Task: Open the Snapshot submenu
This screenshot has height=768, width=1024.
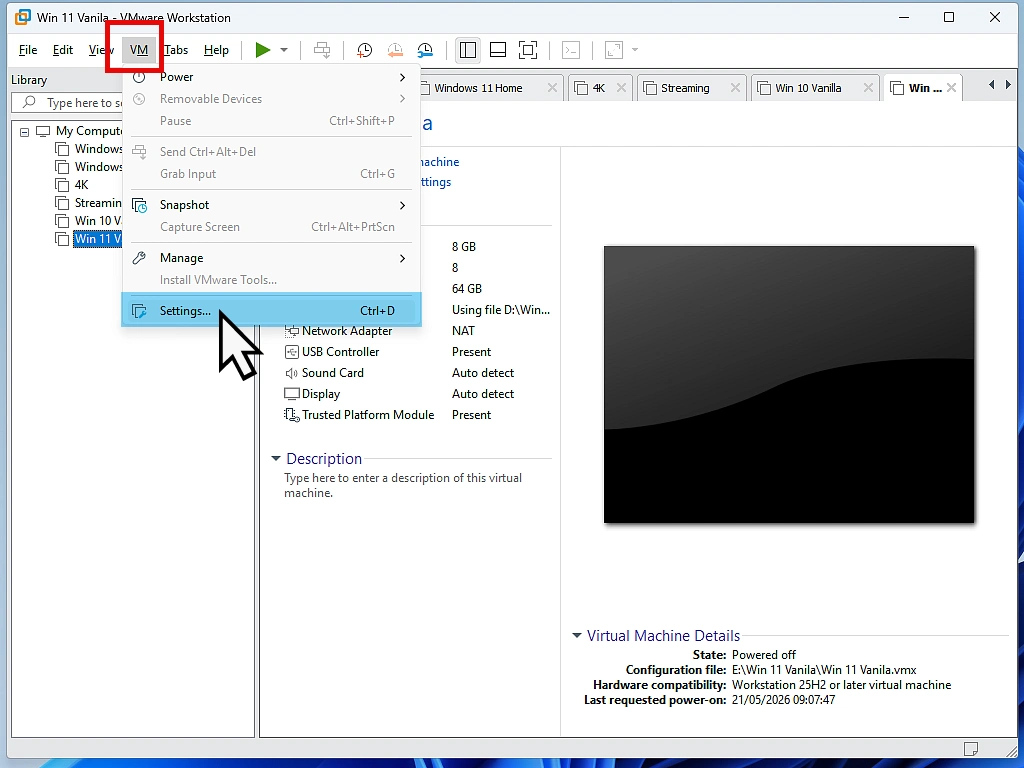Action: 271,205
